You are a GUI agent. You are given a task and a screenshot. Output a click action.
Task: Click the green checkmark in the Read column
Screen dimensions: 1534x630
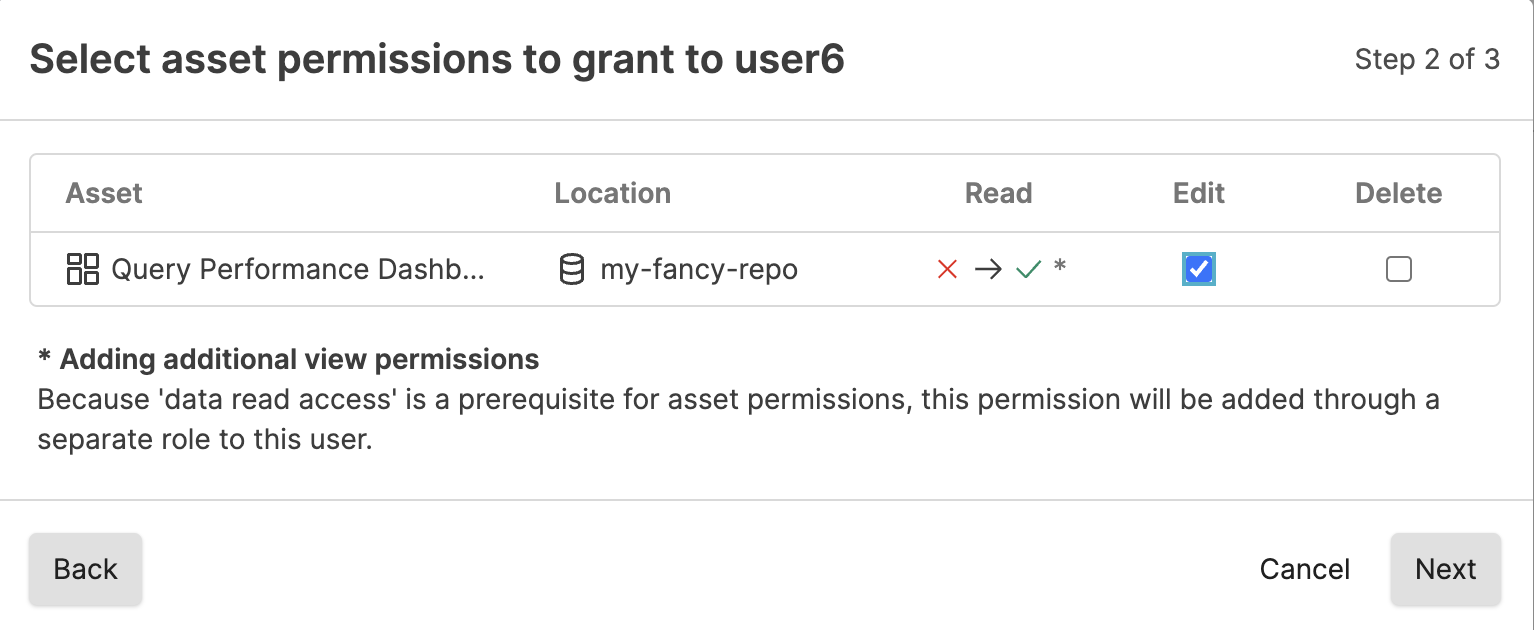pos(1029,268)
